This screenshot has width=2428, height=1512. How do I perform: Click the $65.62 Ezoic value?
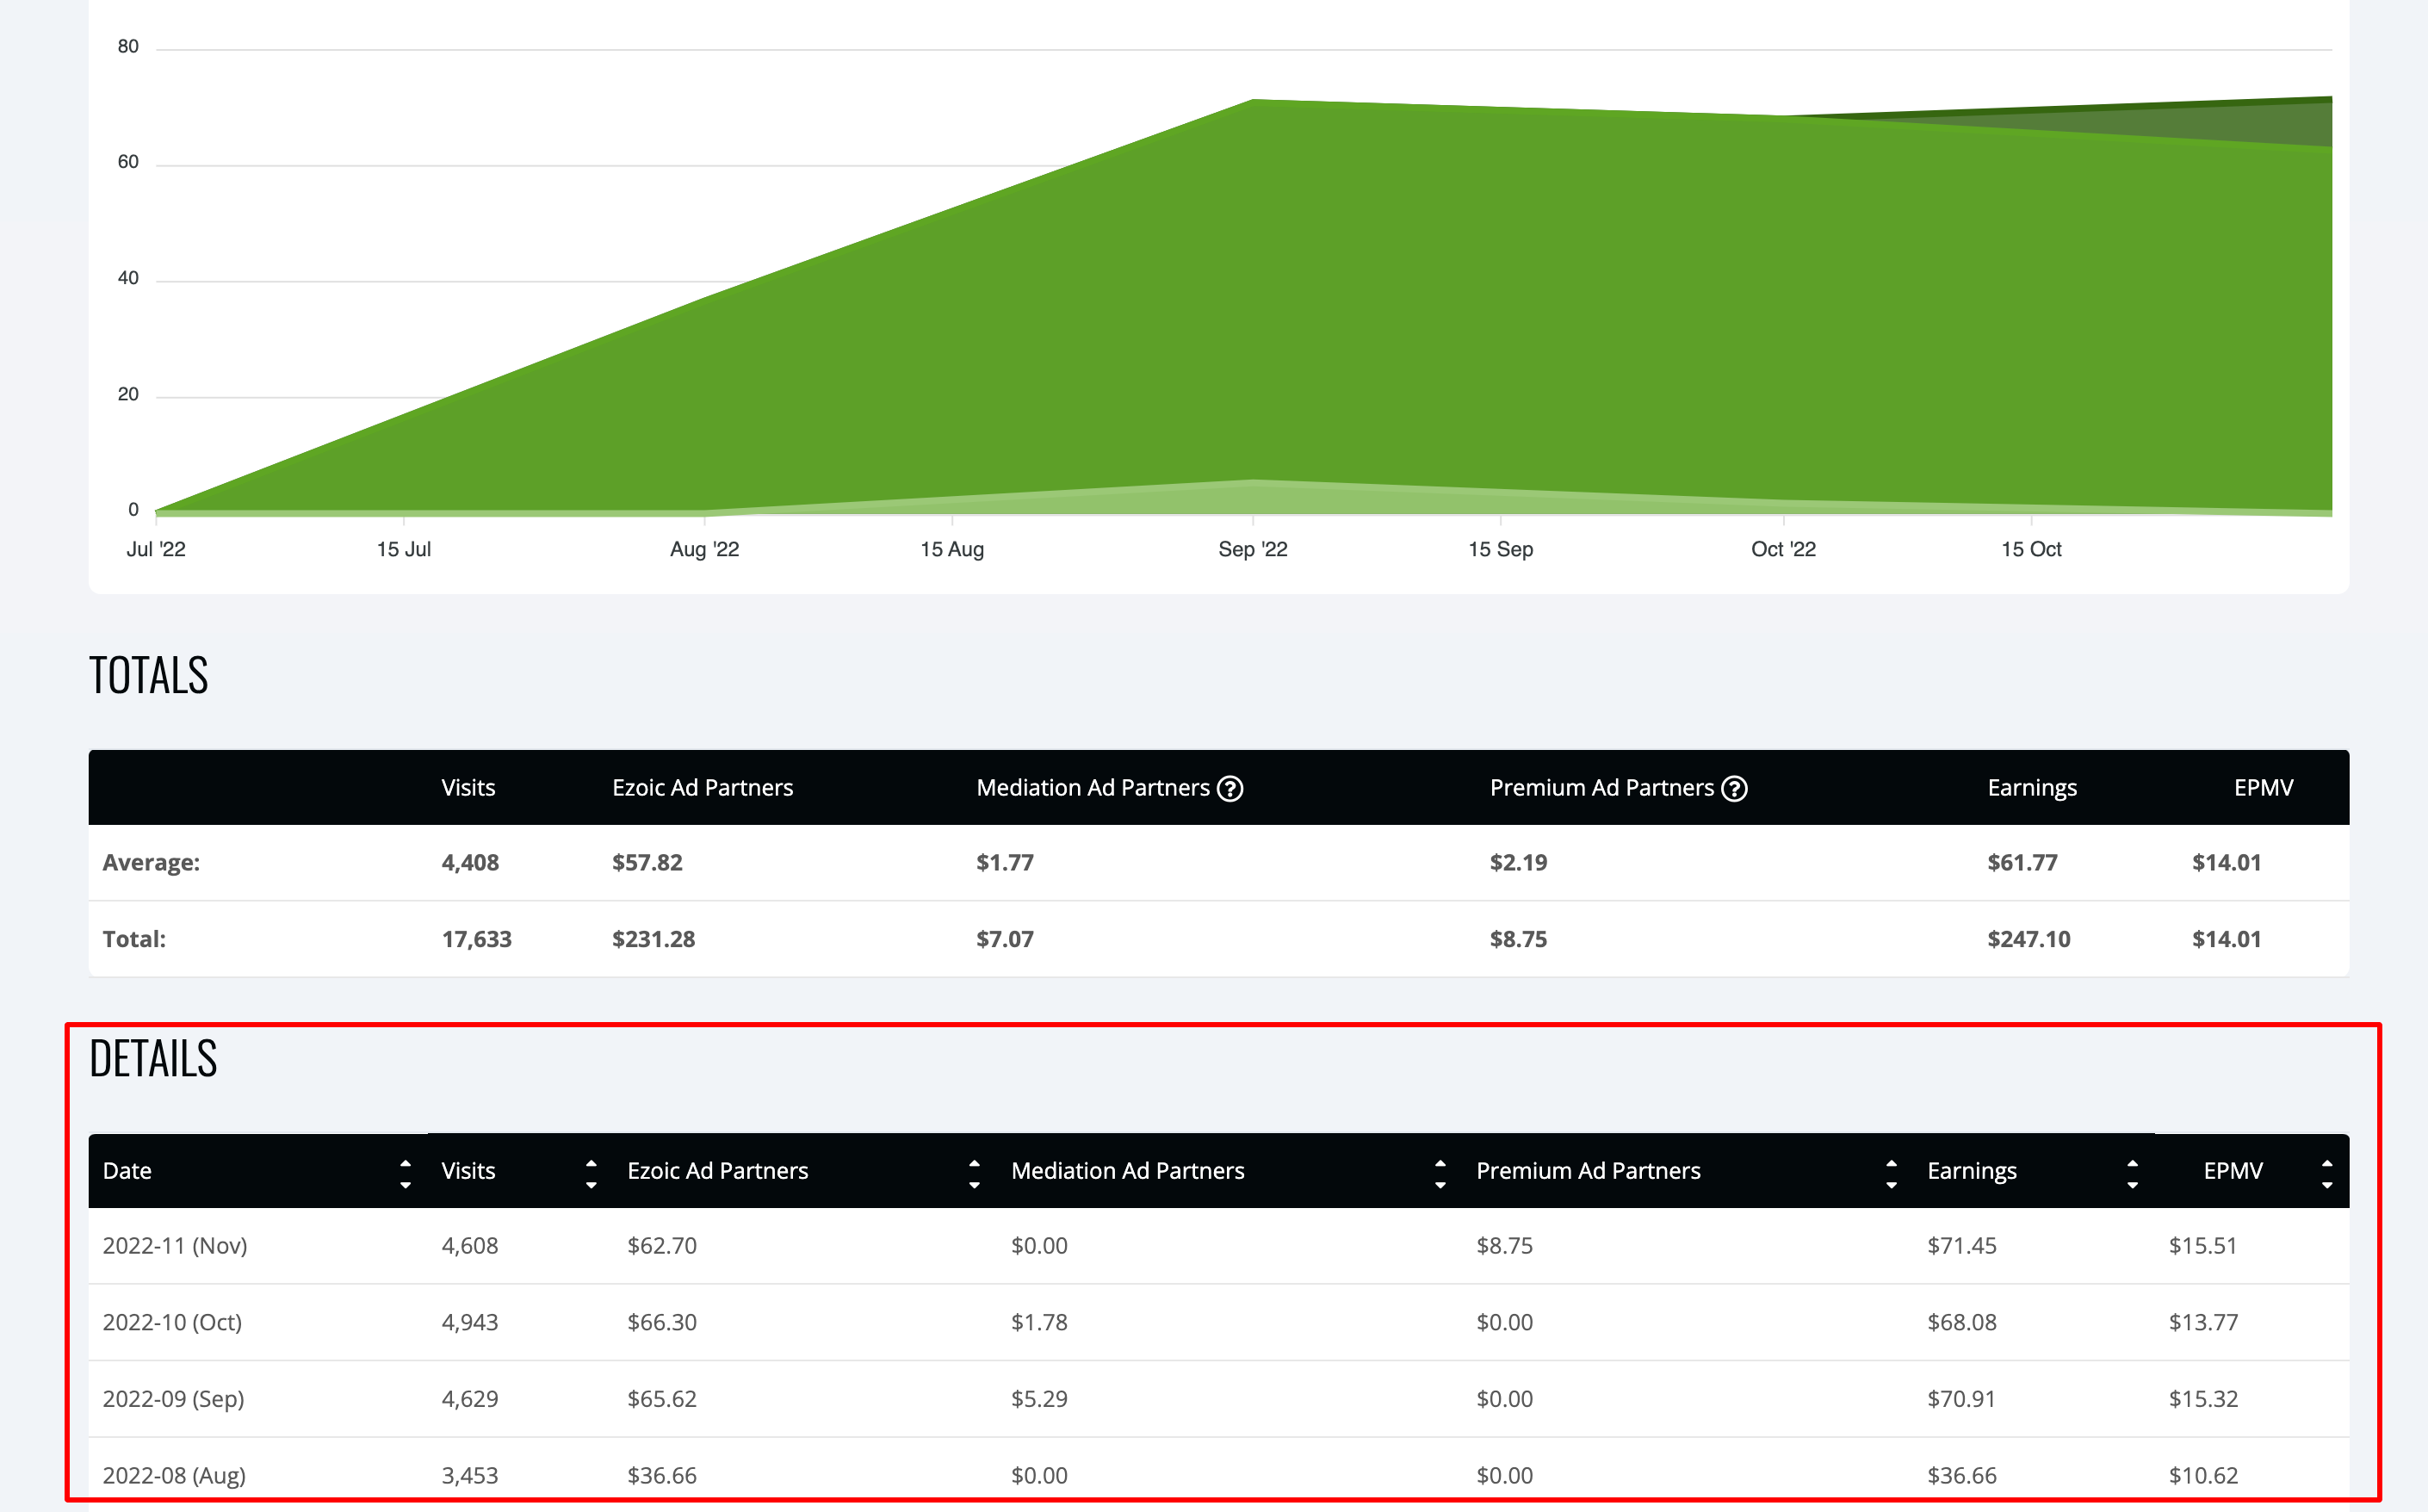point(662,1399)
